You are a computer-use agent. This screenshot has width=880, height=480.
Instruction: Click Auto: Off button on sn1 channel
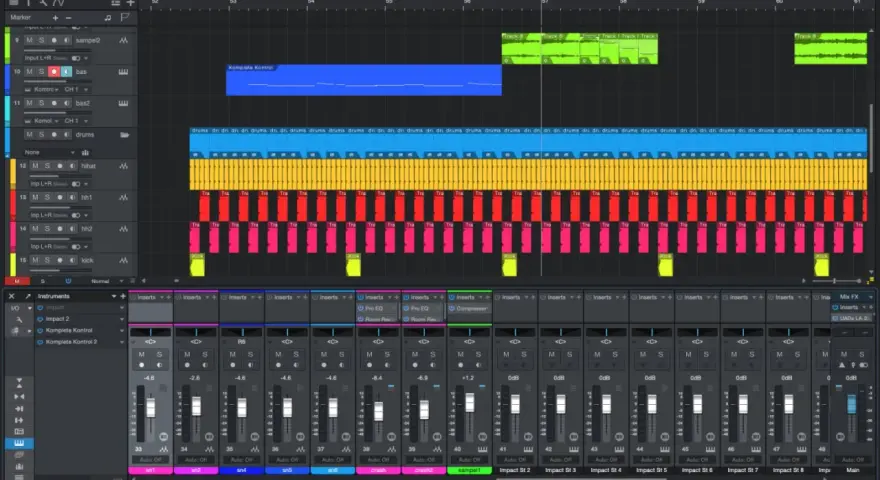(x=150, y=460)
